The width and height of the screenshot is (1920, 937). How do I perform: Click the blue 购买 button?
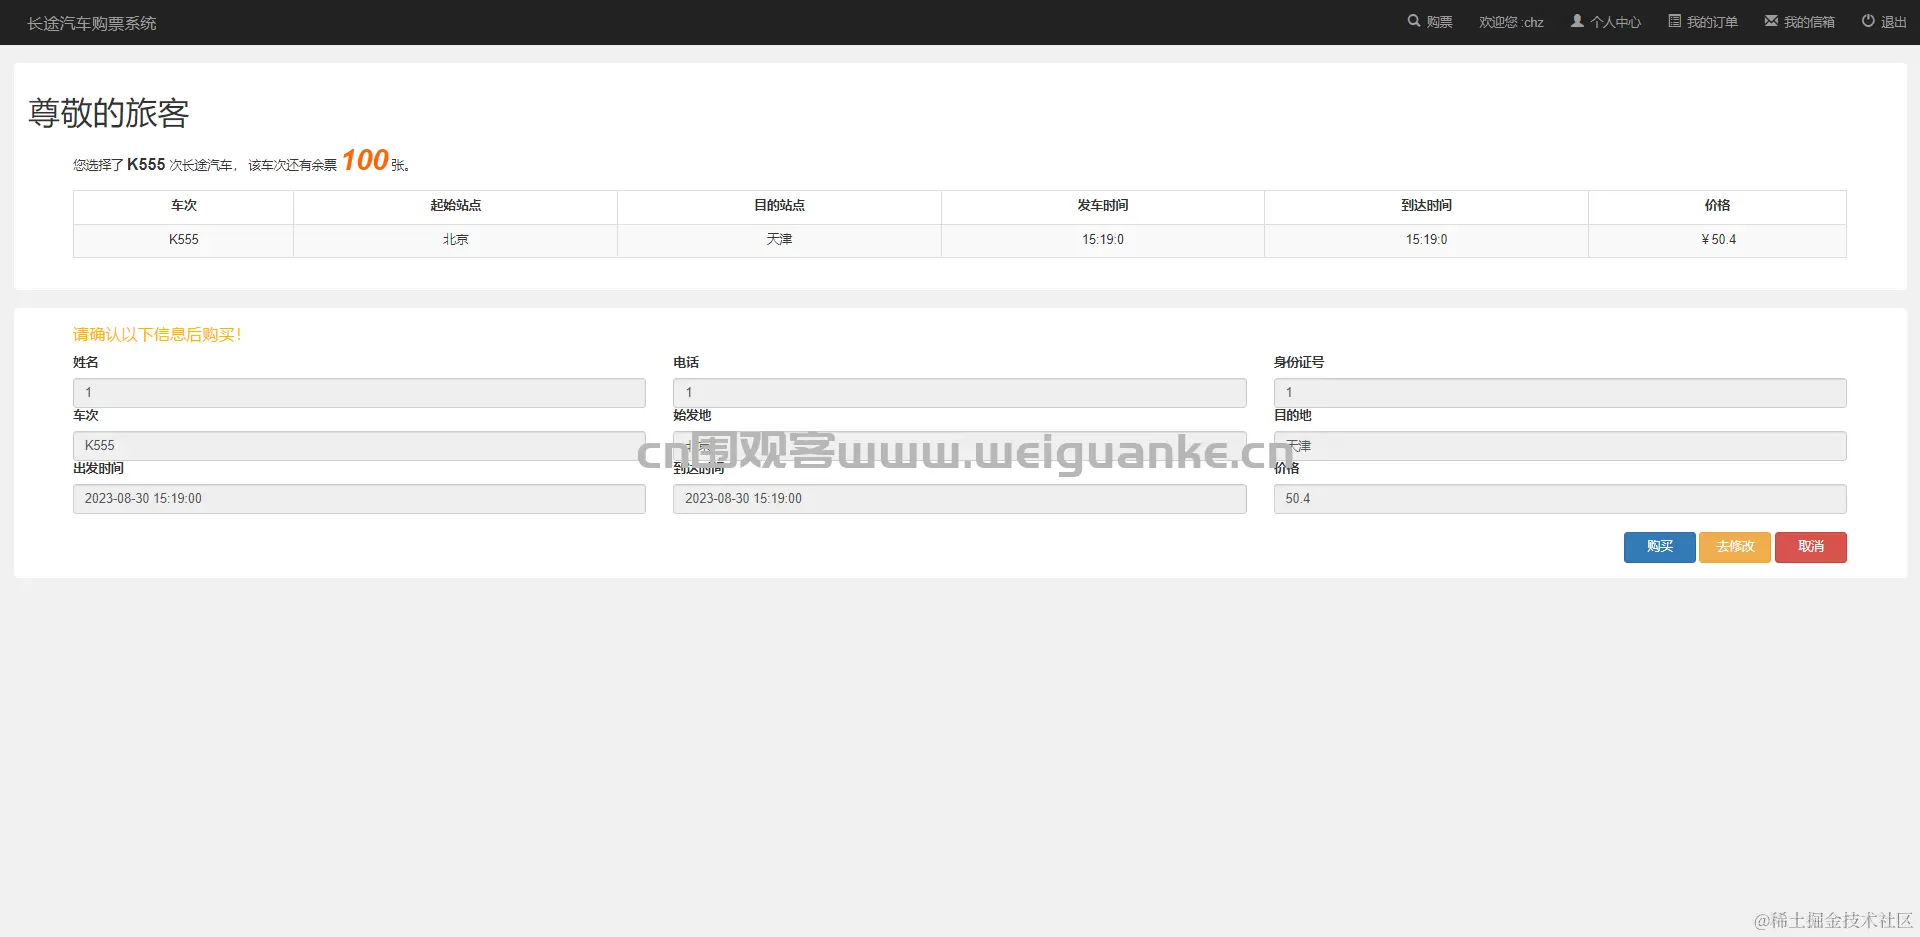(1659, 547)
